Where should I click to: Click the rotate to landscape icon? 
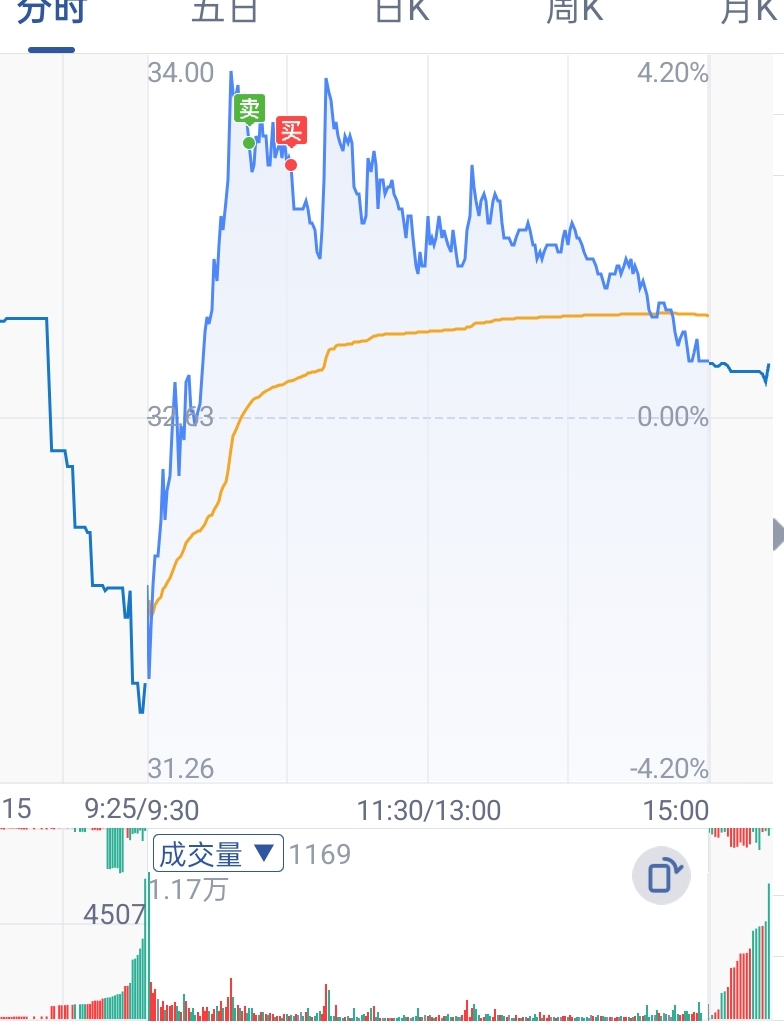(x=661, y=875)
